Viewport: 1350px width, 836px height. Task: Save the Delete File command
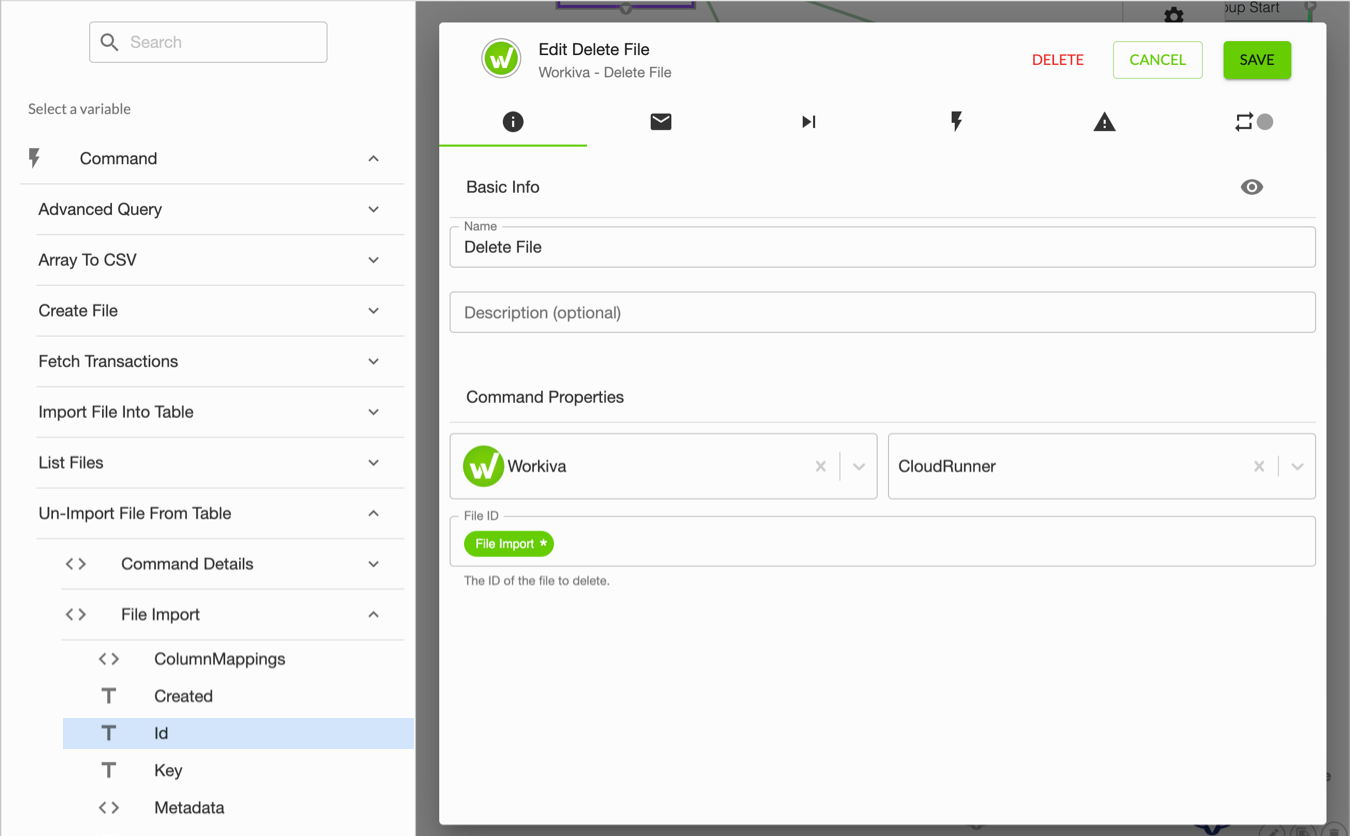pyautogui.click(x=1257, y=60)
